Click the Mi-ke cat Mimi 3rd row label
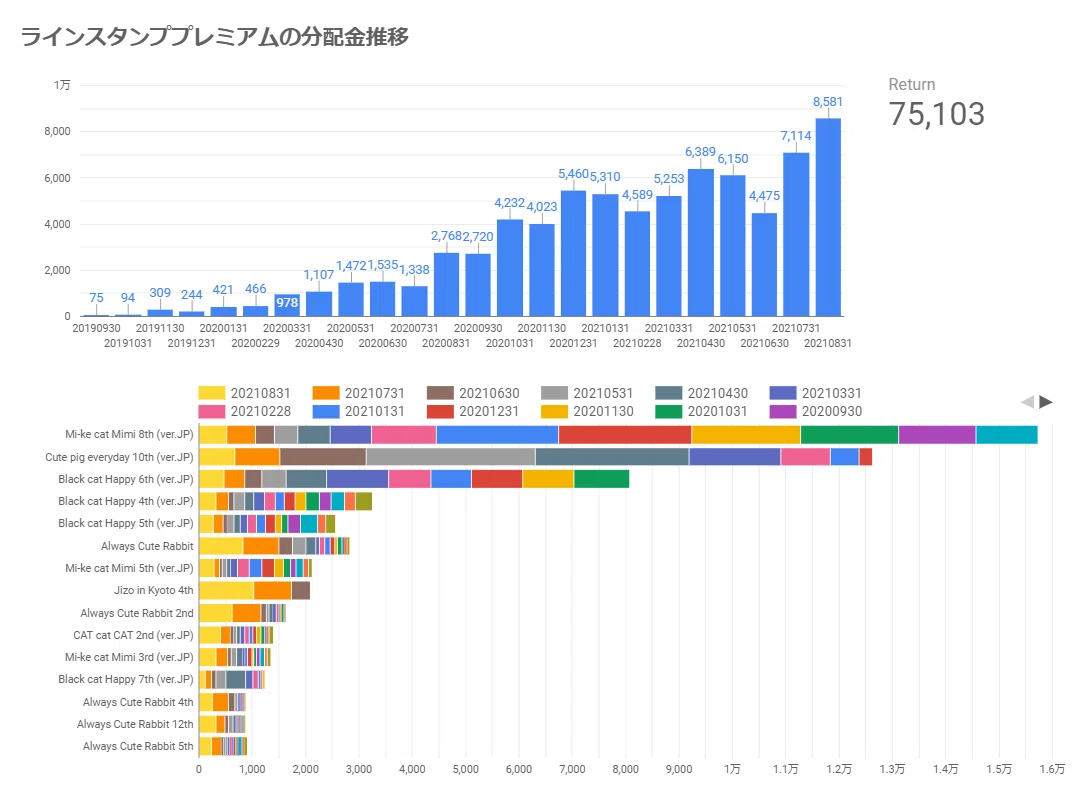This screenshot has width=1077, height=807. [x=129, y=657]
